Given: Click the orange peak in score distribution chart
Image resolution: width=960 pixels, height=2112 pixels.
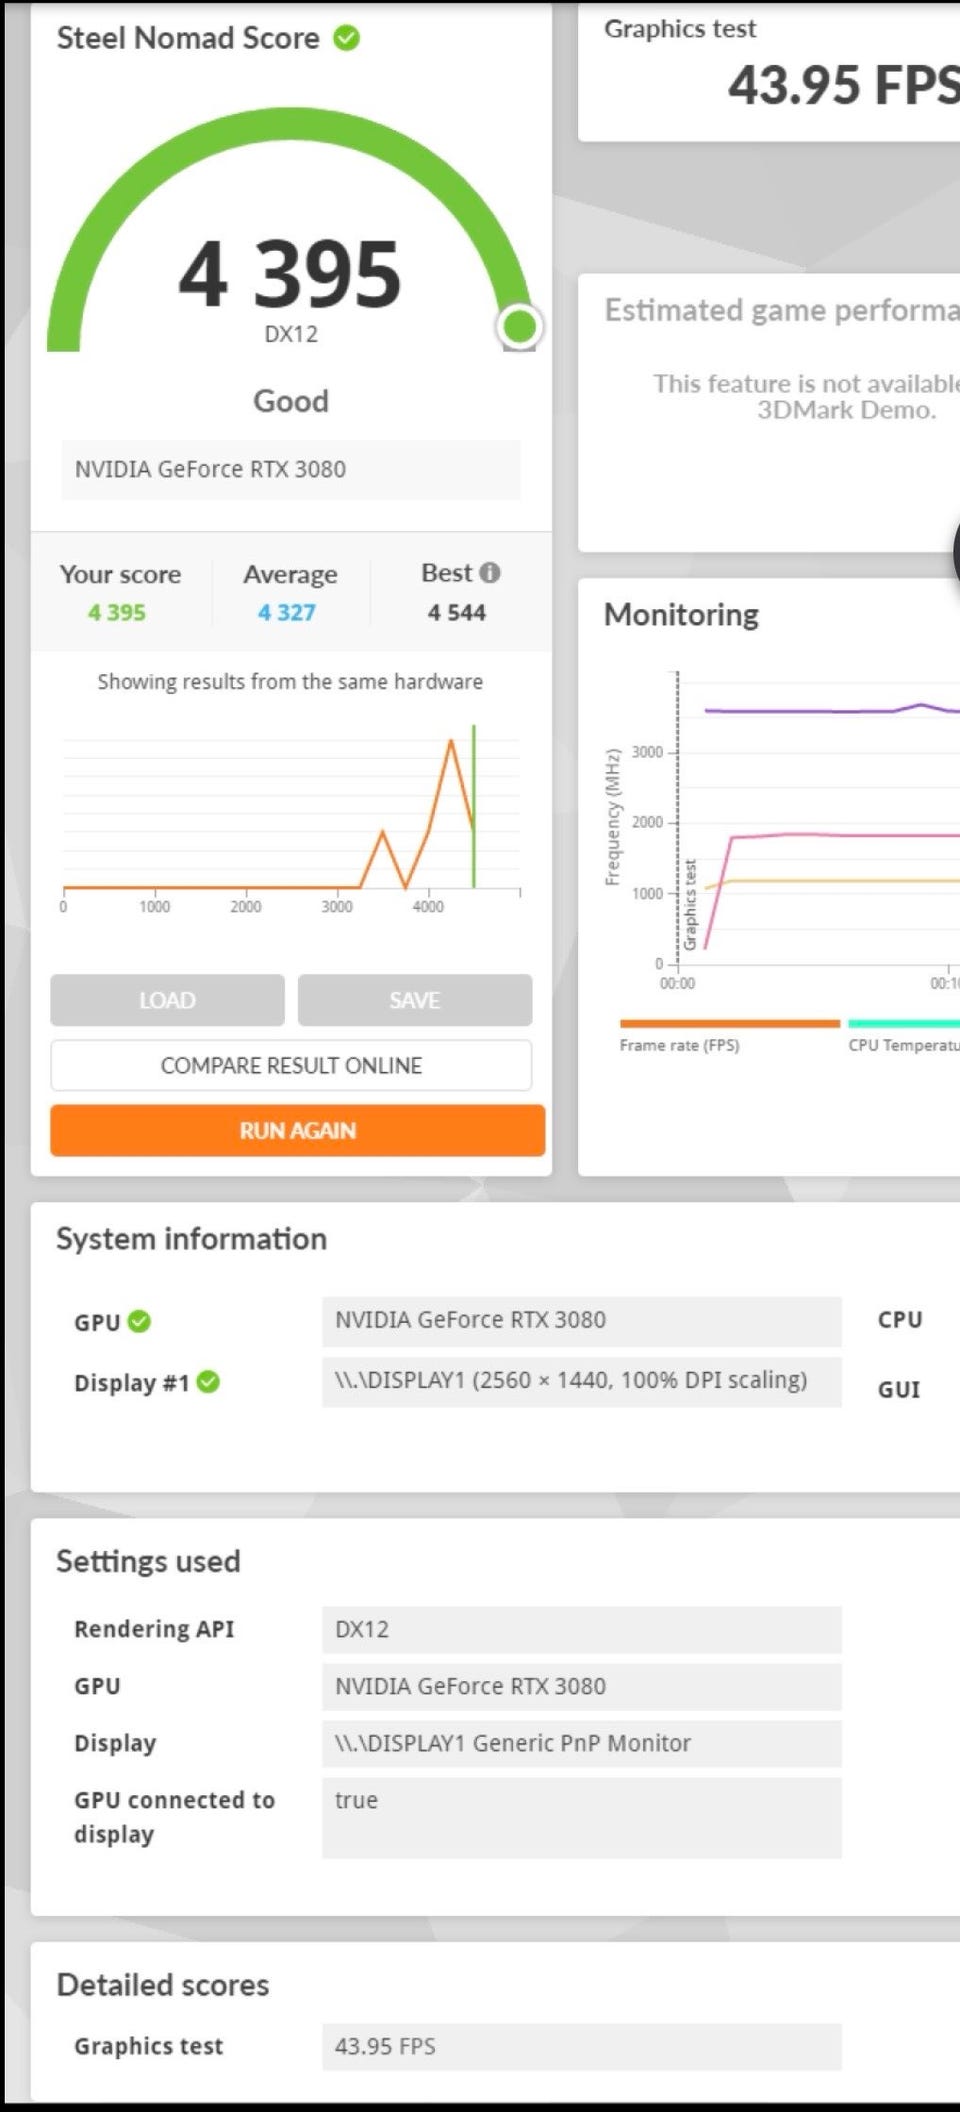Looking at the screenshot, I should click(x=452, y=742).
